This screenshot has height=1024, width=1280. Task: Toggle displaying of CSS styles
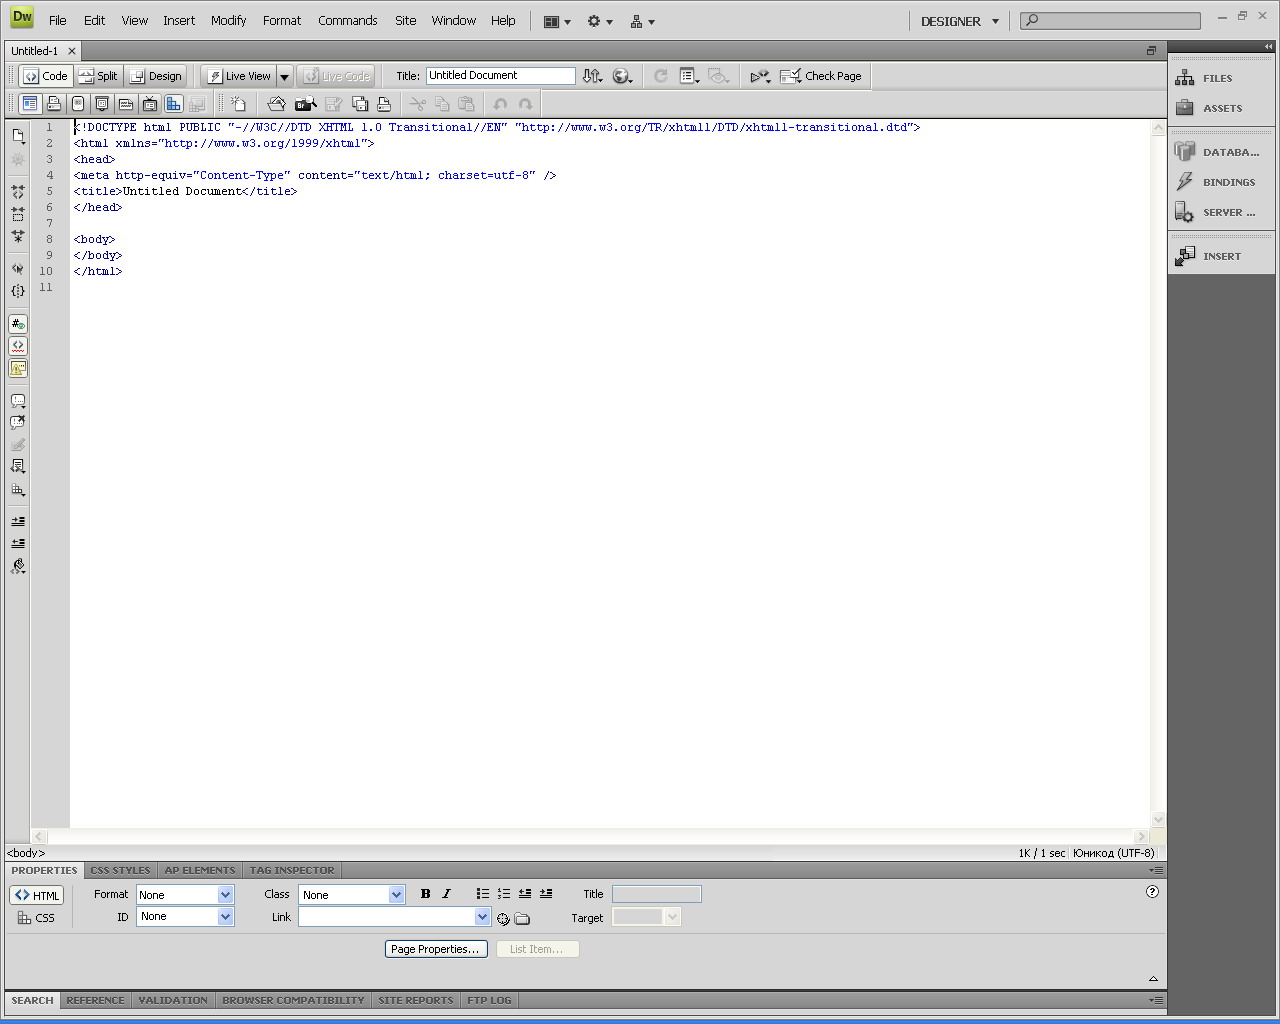click(x=174, y=103)
